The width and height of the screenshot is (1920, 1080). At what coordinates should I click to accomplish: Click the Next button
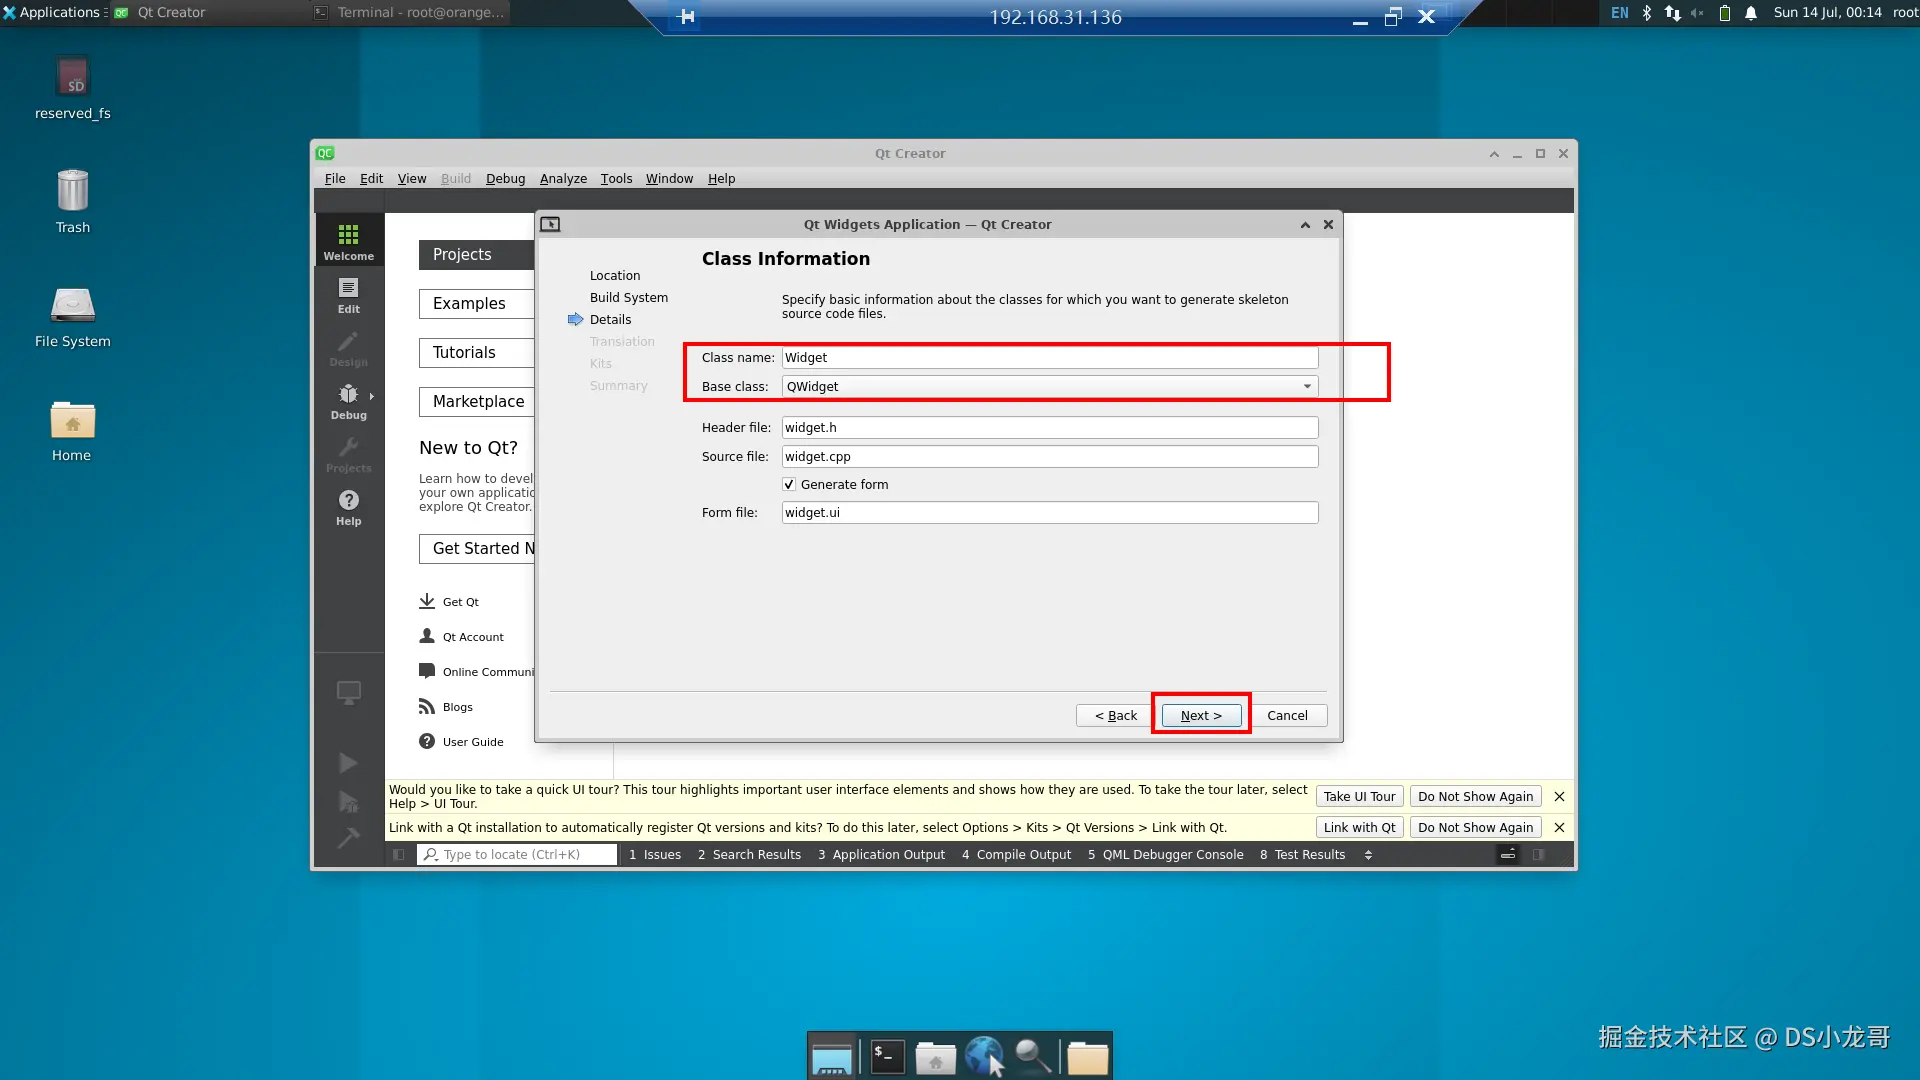coord(1201,716)
